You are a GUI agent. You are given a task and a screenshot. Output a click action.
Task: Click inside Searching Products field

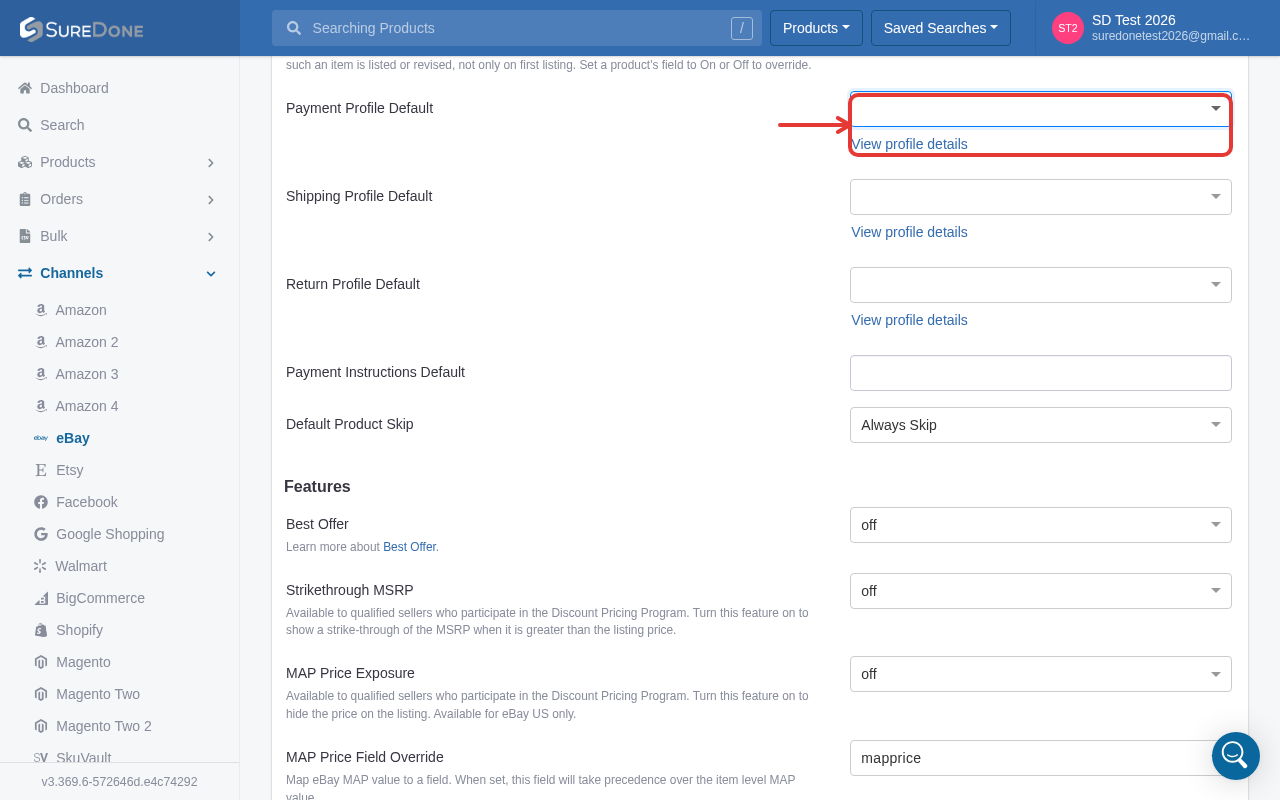pyautogui.click(x=515, y=28)
